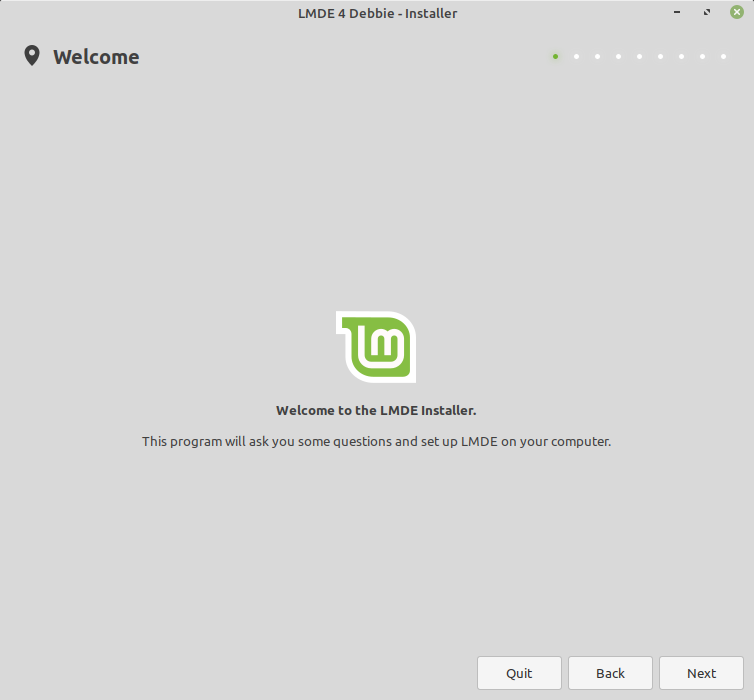Click the fourth step indicator dot
This screenshot has width=754, height=700.
click(x=618, y=57)
